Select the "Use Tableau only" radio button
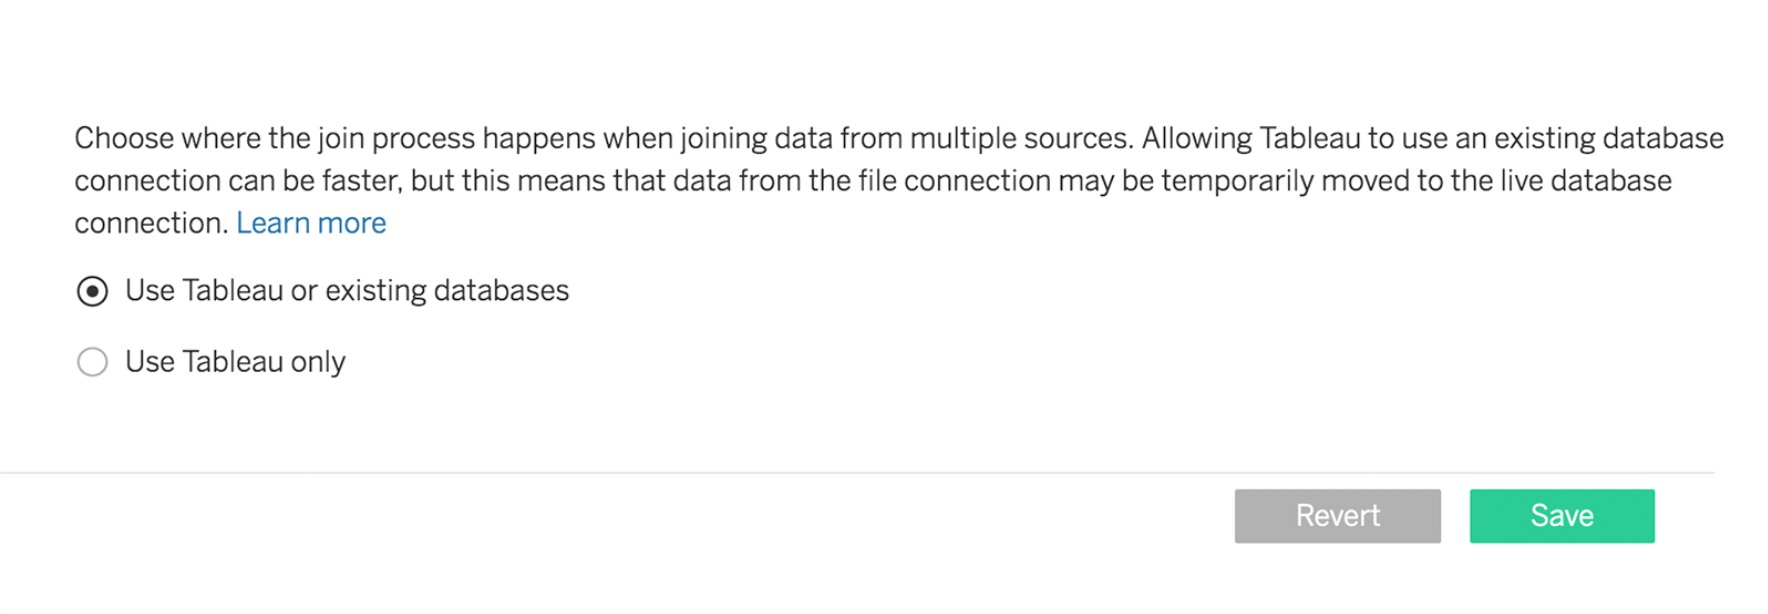This screenshot has width=1768, height=614. [92, 362]
